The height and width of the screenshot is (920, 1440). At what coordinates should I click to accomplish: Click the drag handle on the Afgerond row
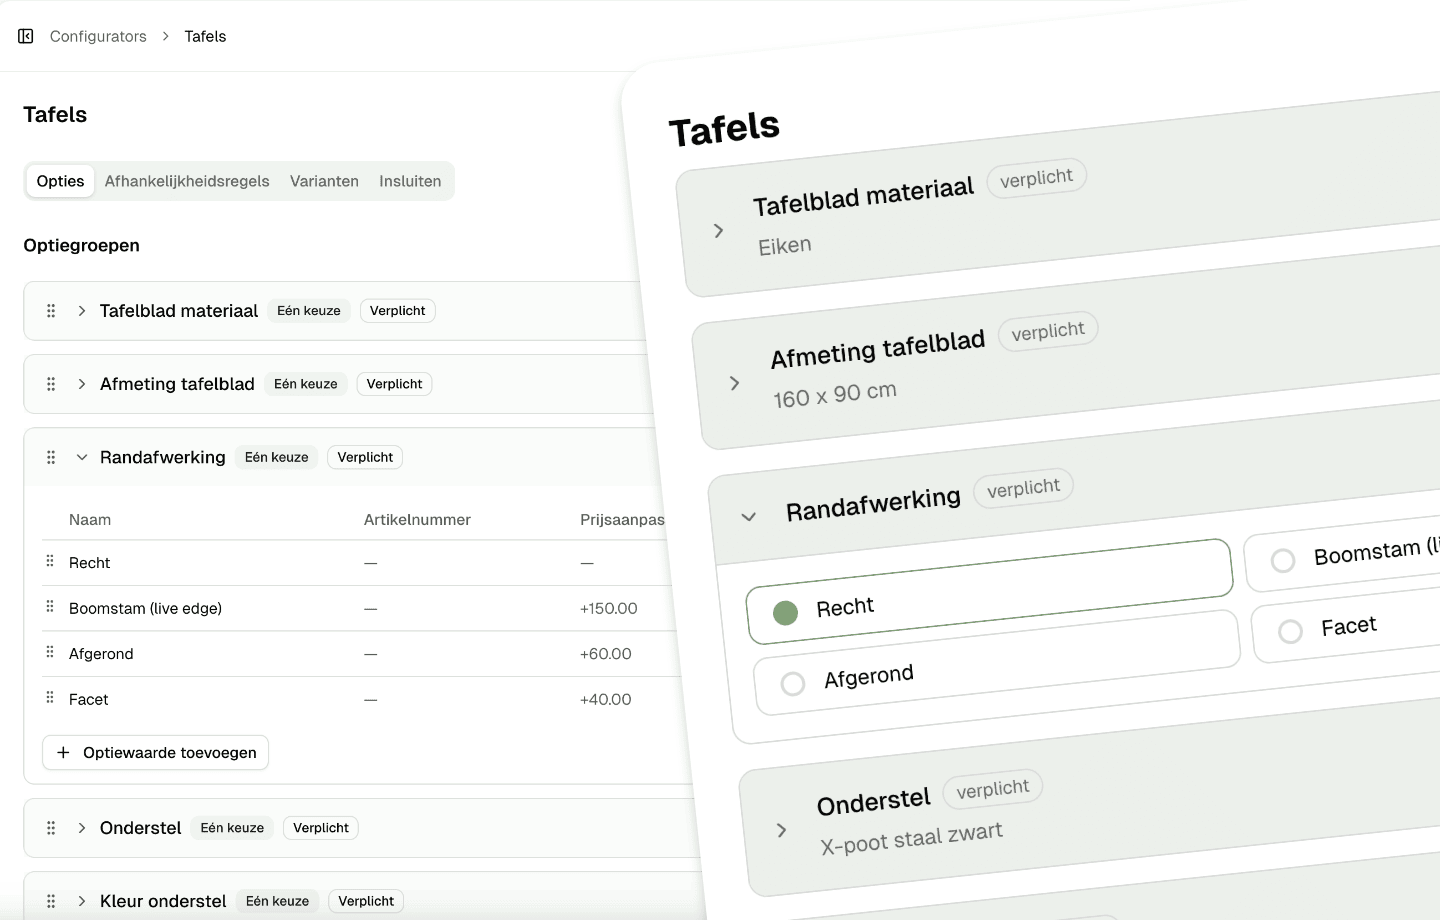coord(48,652)
